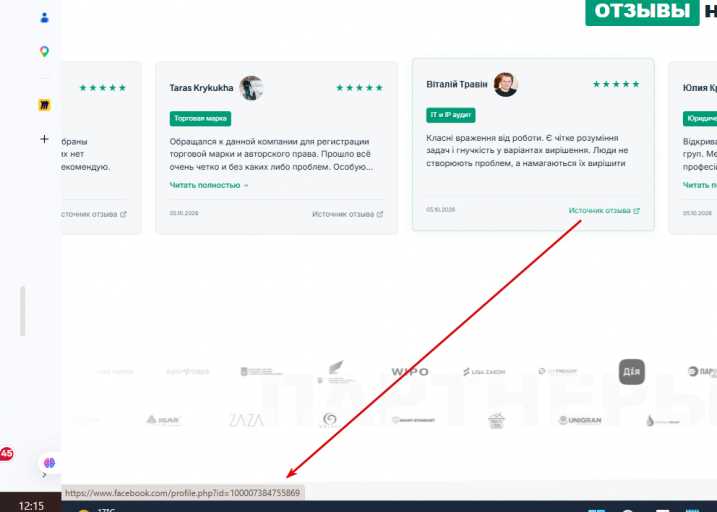Open the contacts sidebar icon
The height and width of the screenshot is (512, 717).
[x=44, y=18]
